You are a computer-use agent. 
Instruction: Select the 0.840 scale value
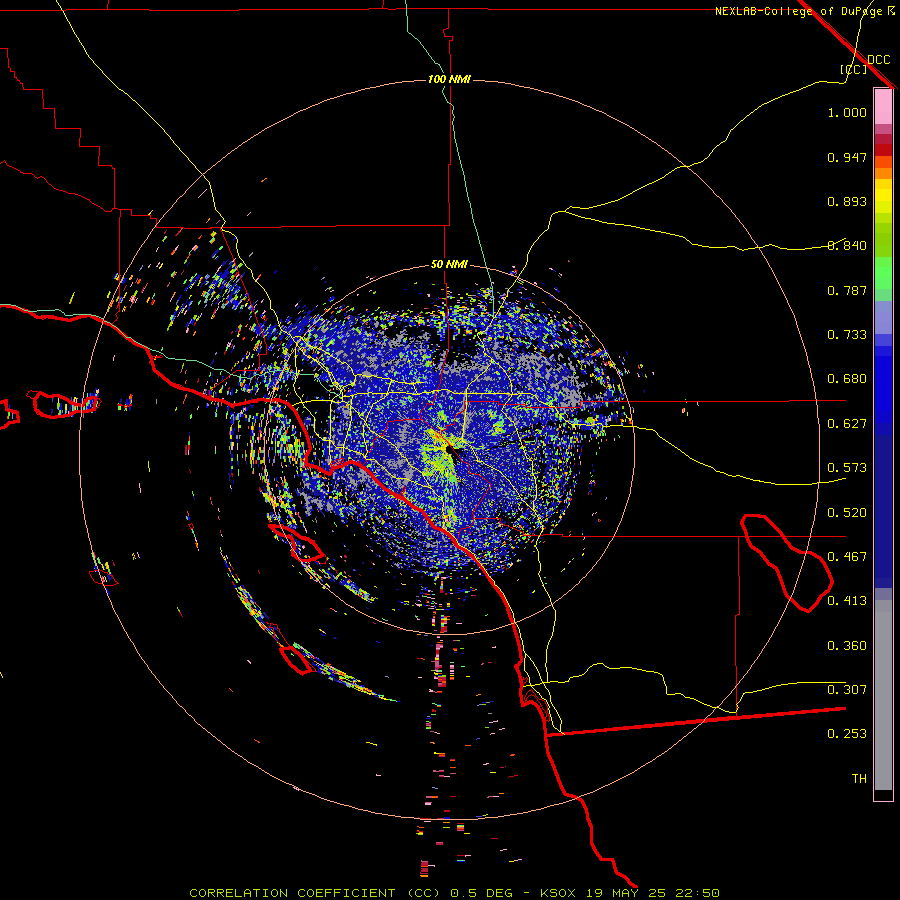click(847, 246)
